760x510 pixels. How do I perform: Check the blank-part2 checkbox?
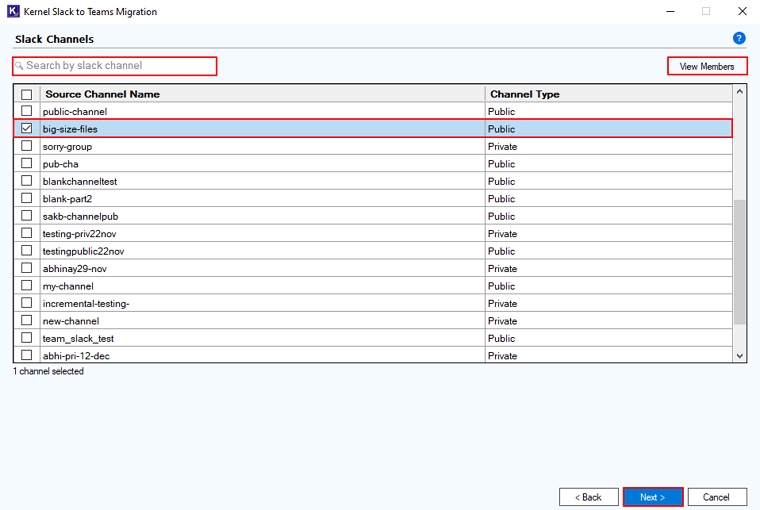coord(27,198)
